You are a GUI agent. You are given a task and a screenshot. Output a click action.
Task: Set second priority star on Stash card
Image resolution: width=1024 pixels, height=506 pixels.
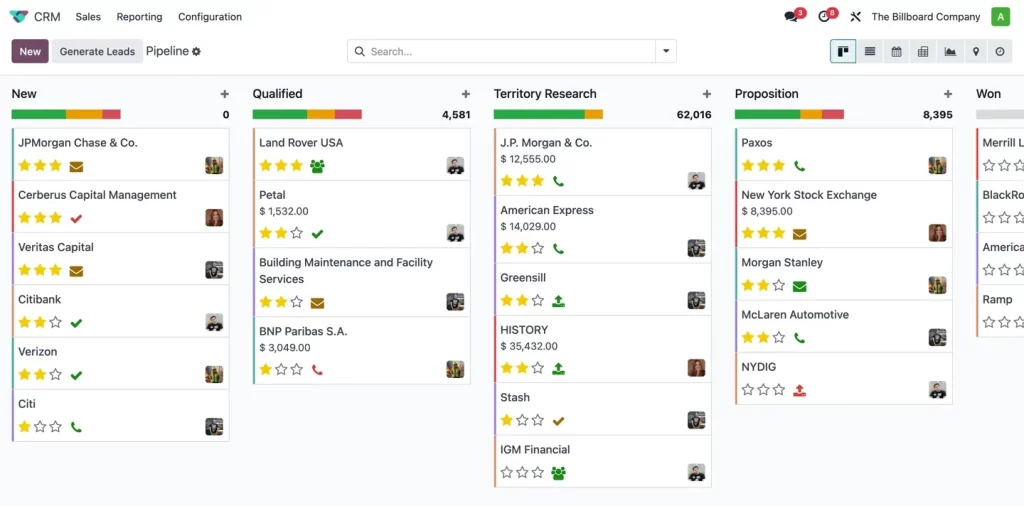pos(522,420)
